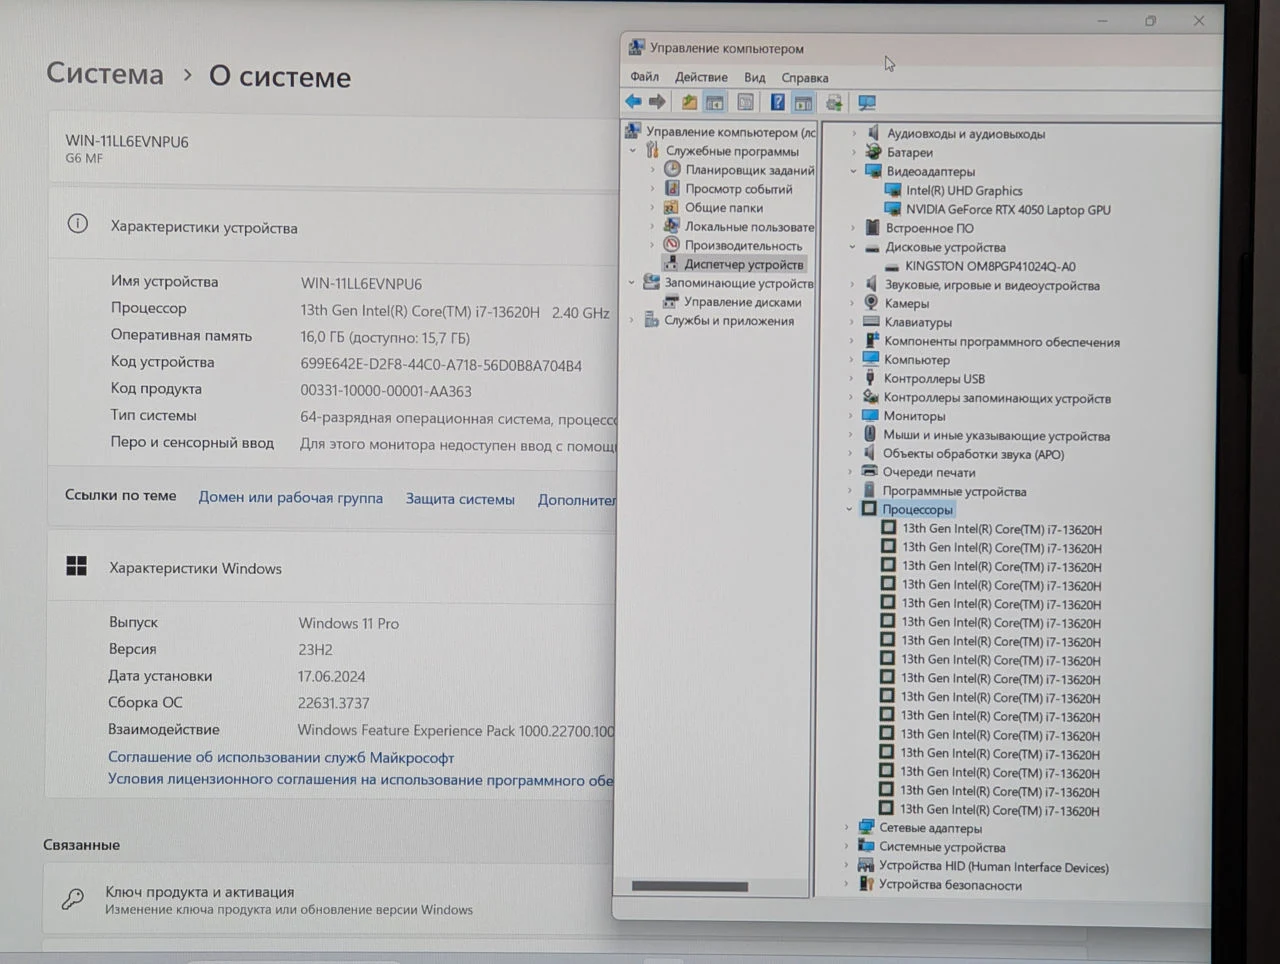The width and height of the screenshot is (1280, 964).
Task: Click the blue Back arrow in toolbar
Action: pos(633,102)
